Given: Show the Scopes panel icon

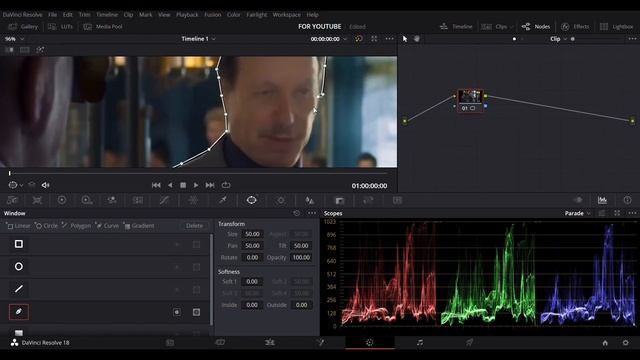Looking at the screenshot, I should (x=602, y=200).
